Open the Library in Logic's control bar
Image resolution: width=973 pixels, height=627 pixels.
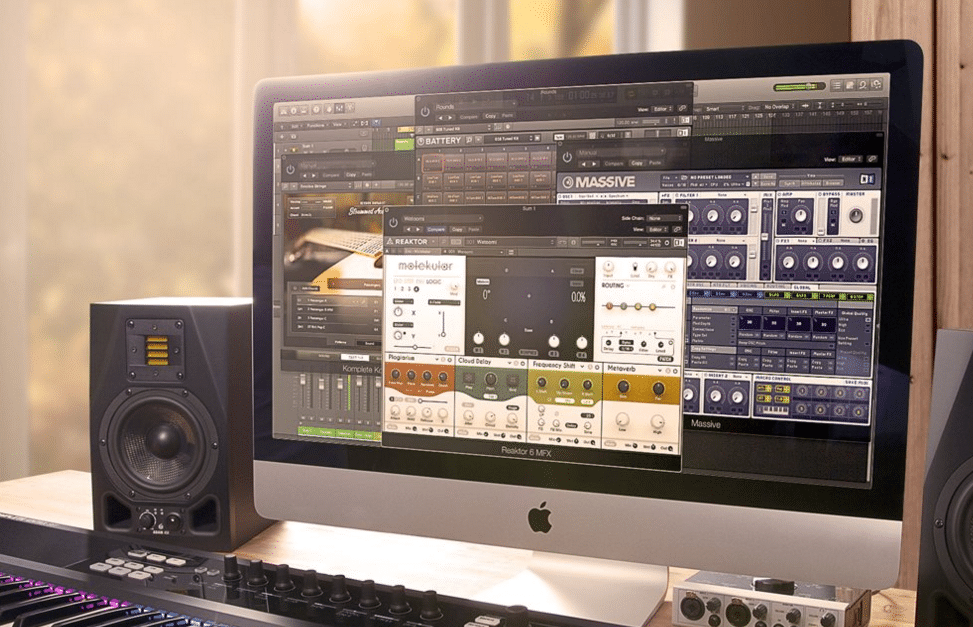[283, 110]
